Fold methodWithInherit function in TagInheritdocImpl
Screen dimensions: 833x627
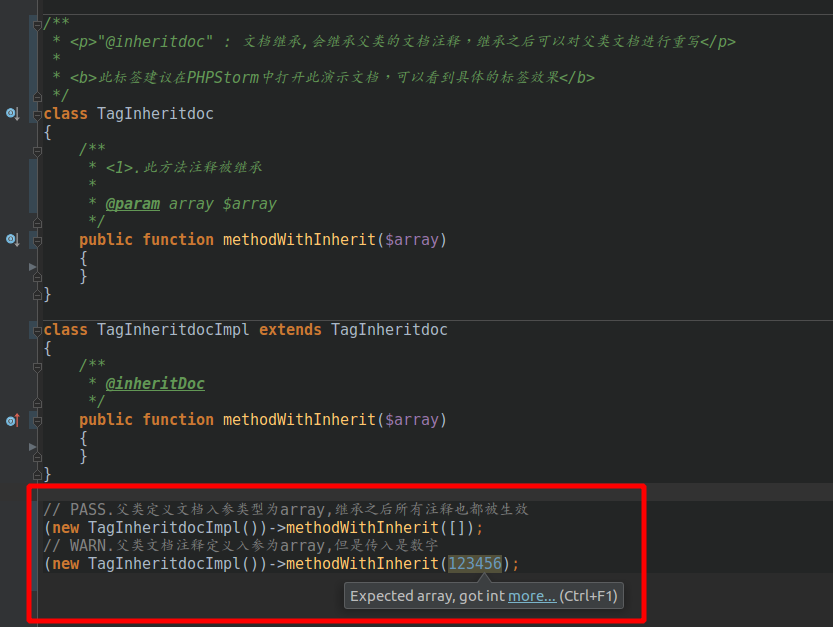pos(37,421)
